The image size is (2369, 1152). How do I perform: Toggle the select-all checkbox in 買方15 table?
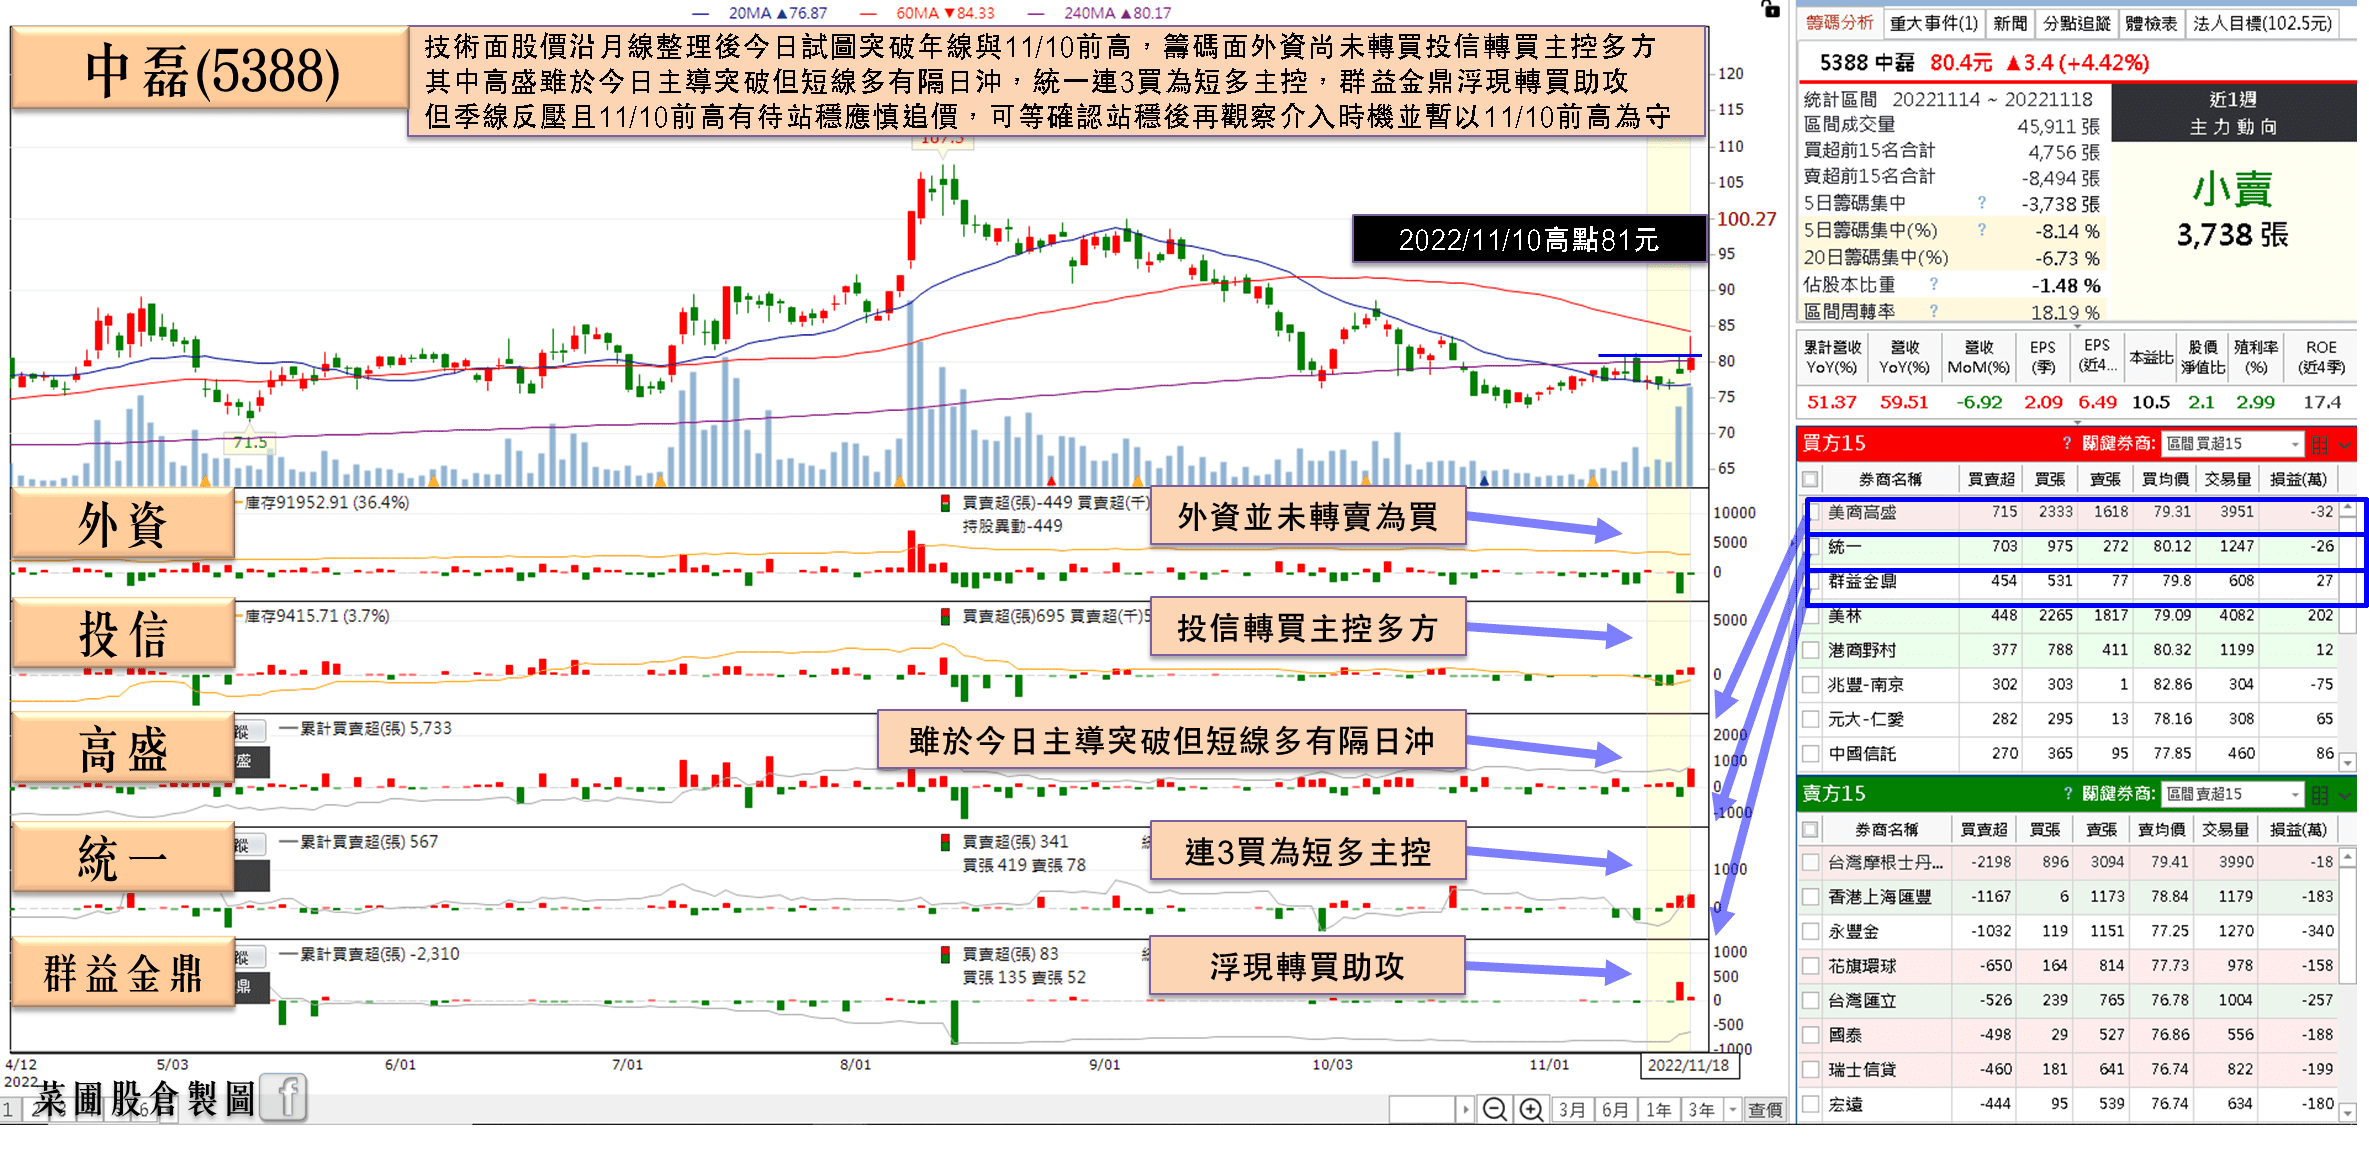1811,479
